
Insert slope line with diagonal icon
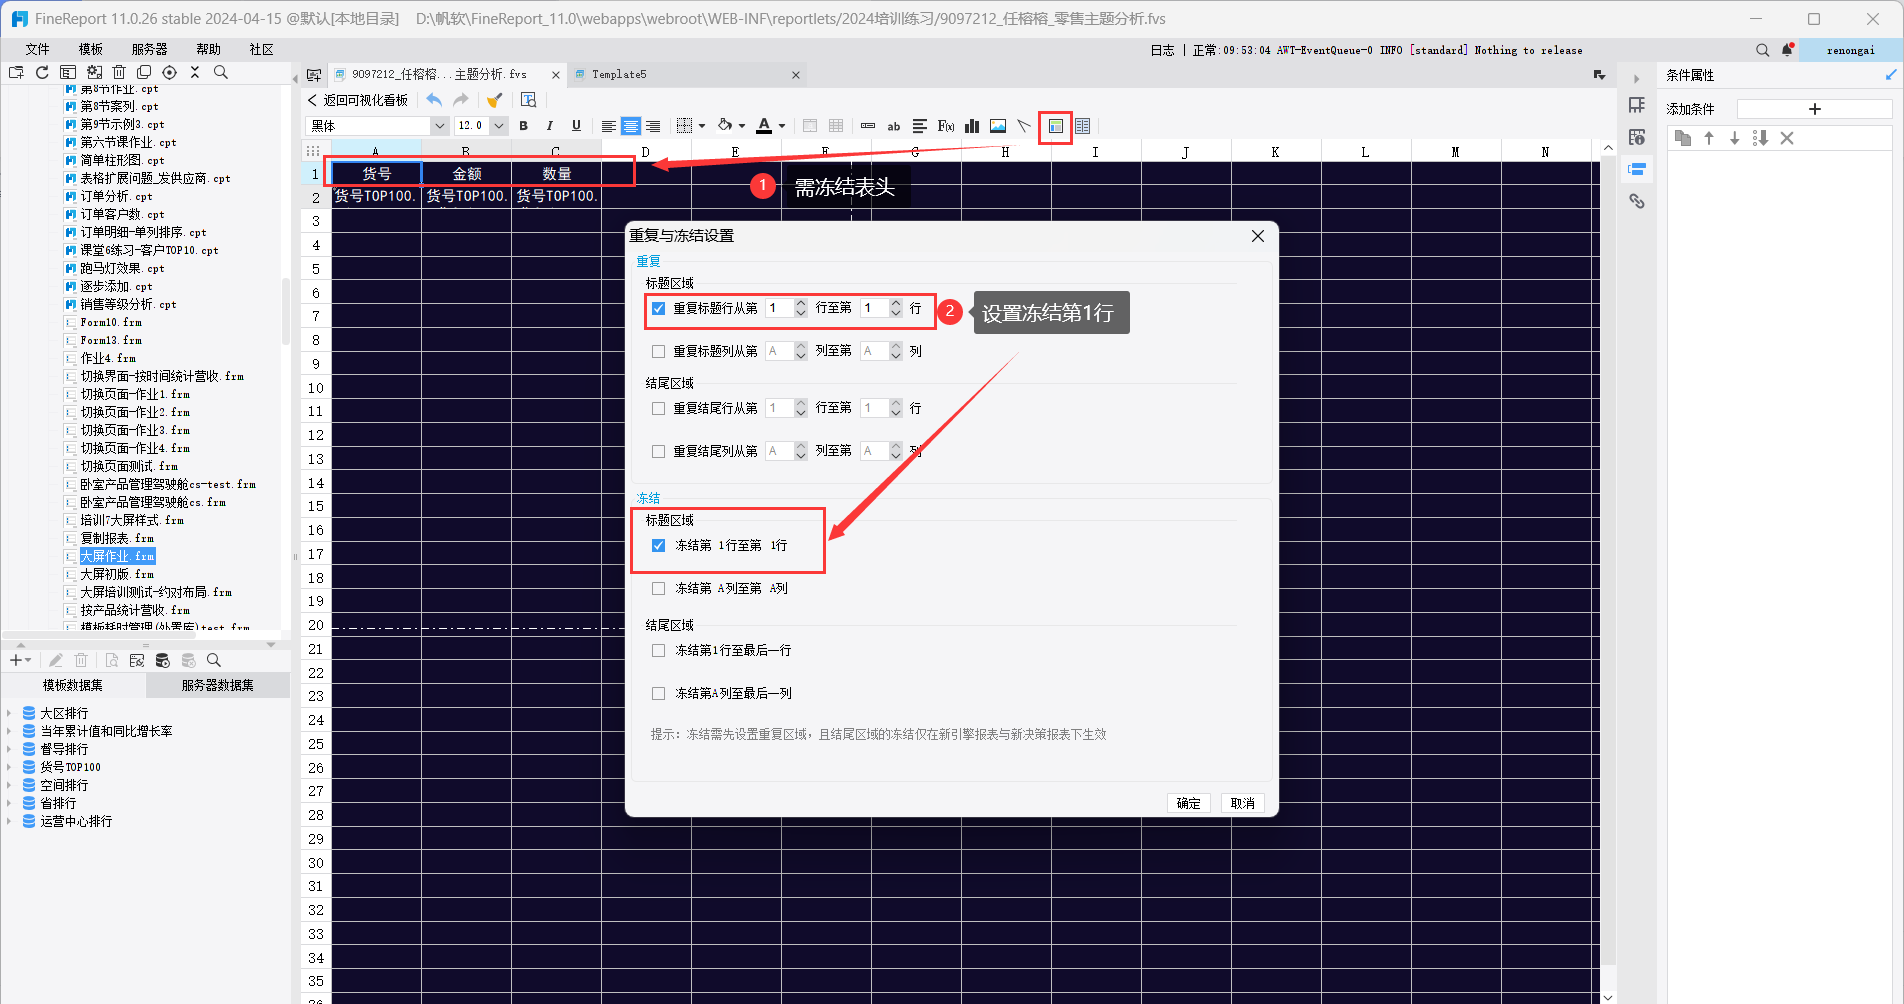point(1024,126)
